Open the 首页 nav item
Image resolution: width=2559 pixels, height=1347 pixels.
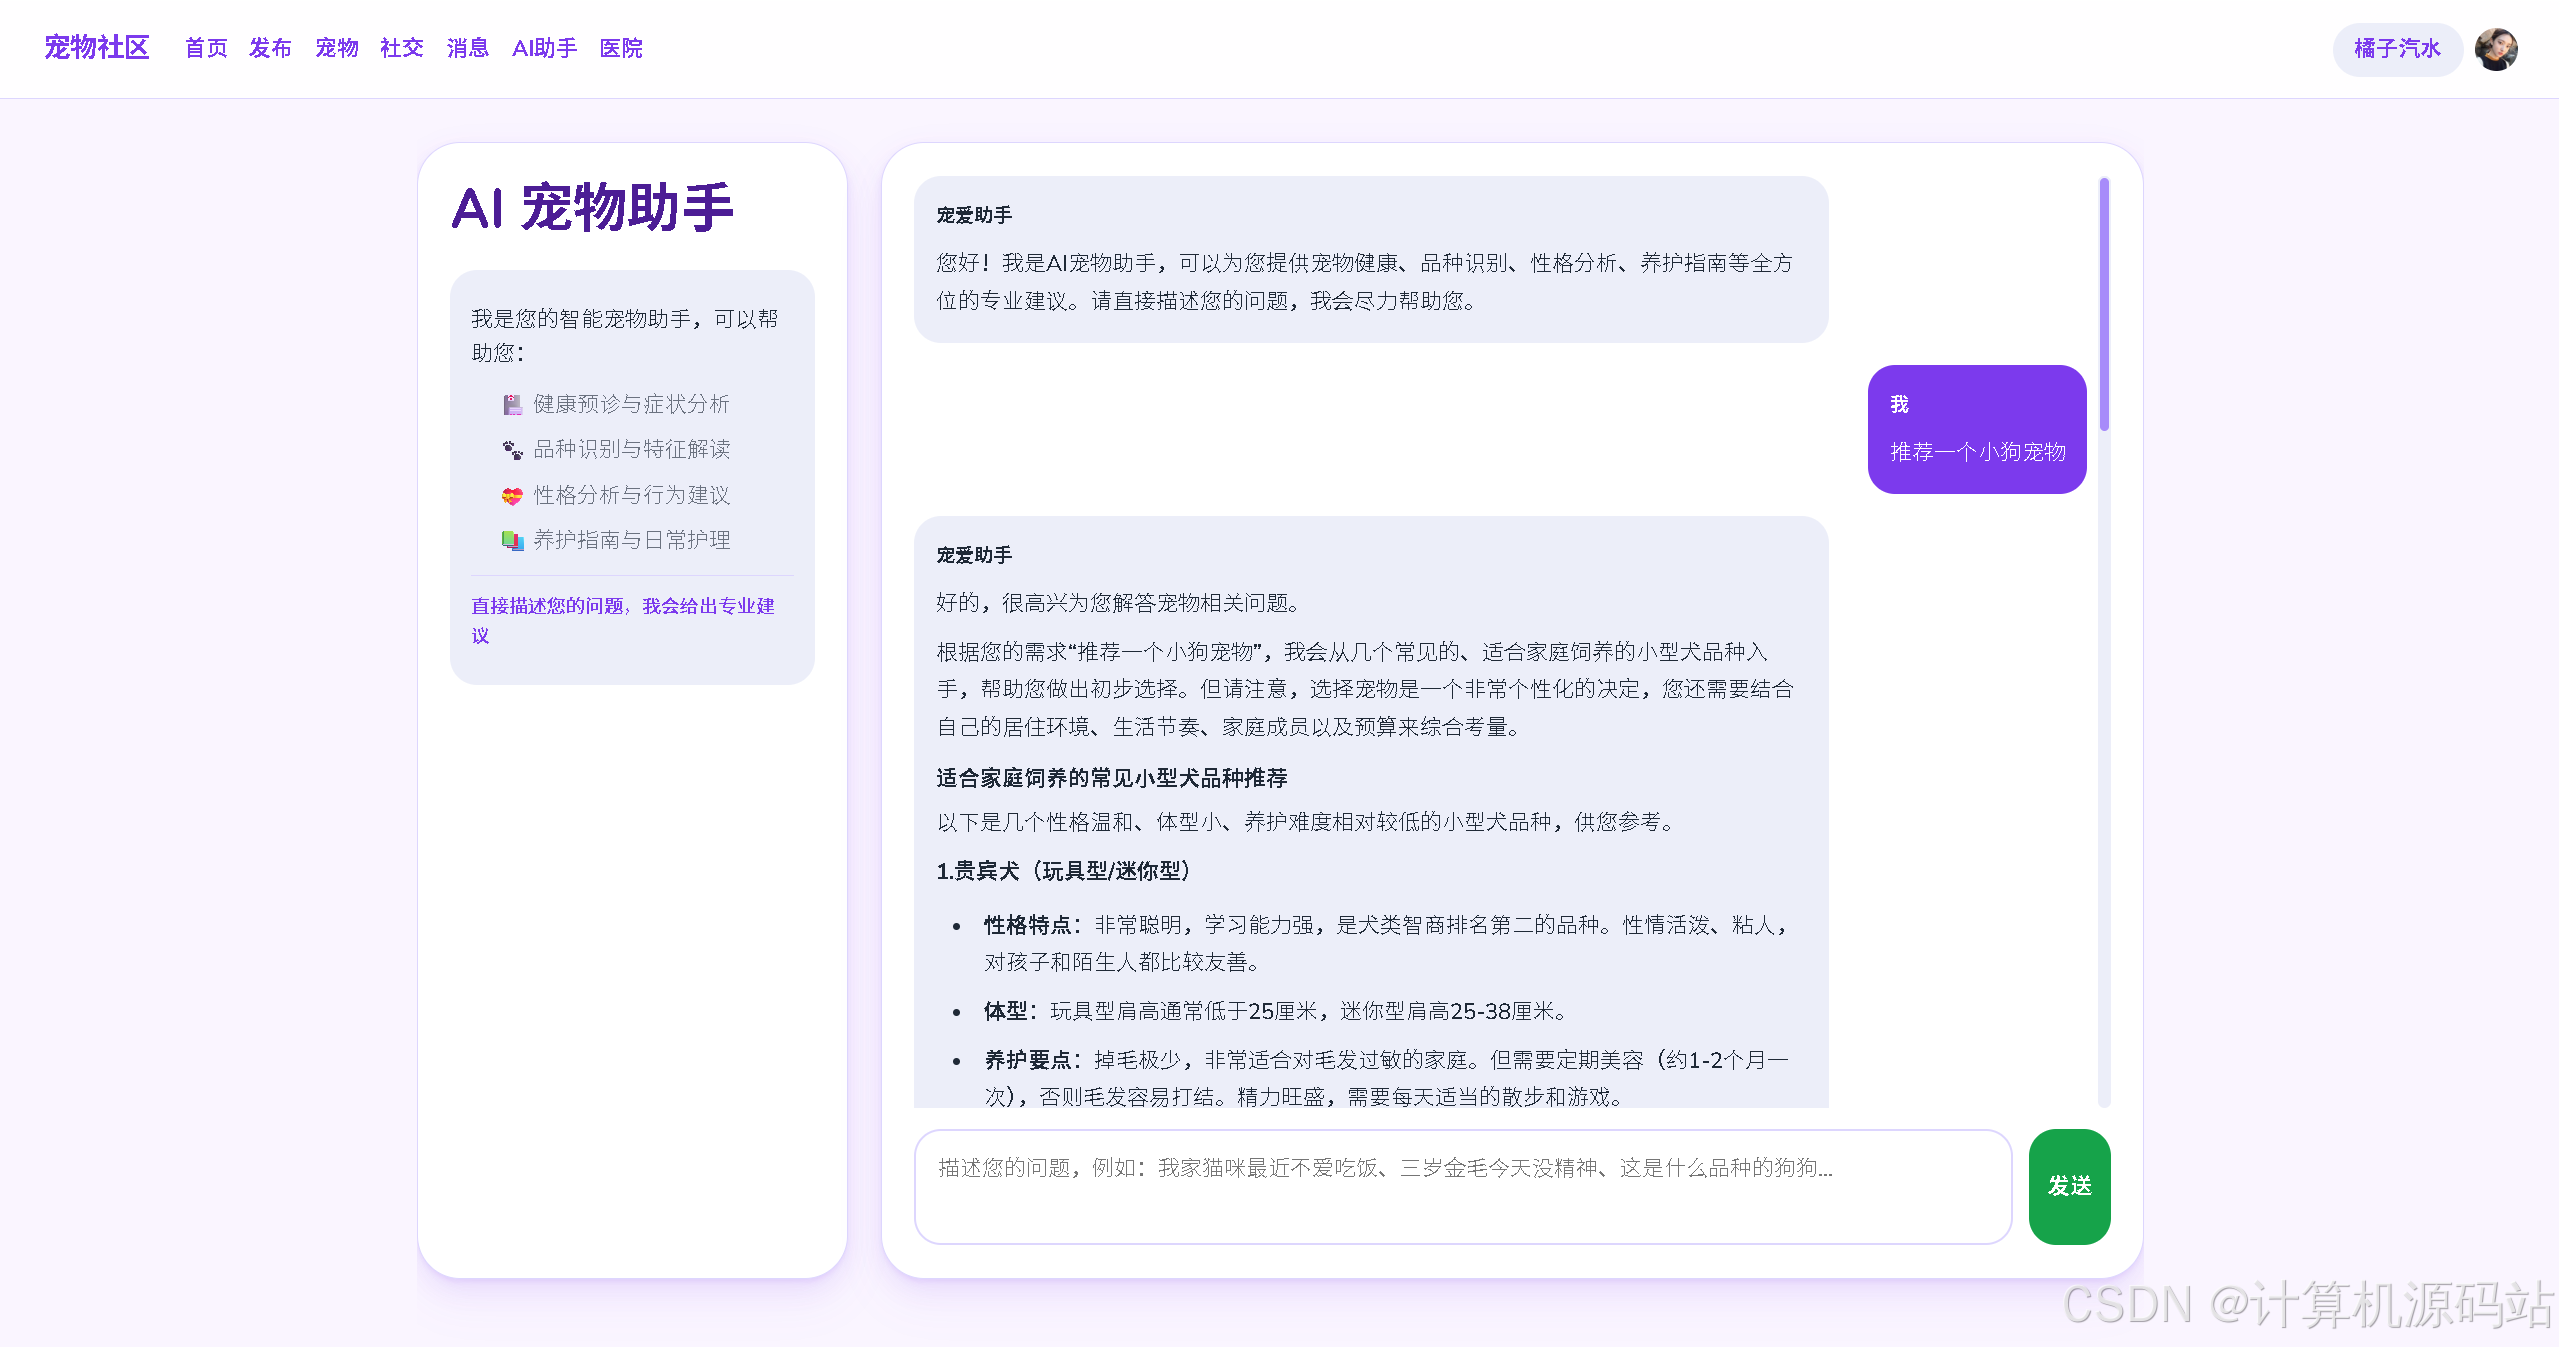pyautogui.click(x=206, y=48)
